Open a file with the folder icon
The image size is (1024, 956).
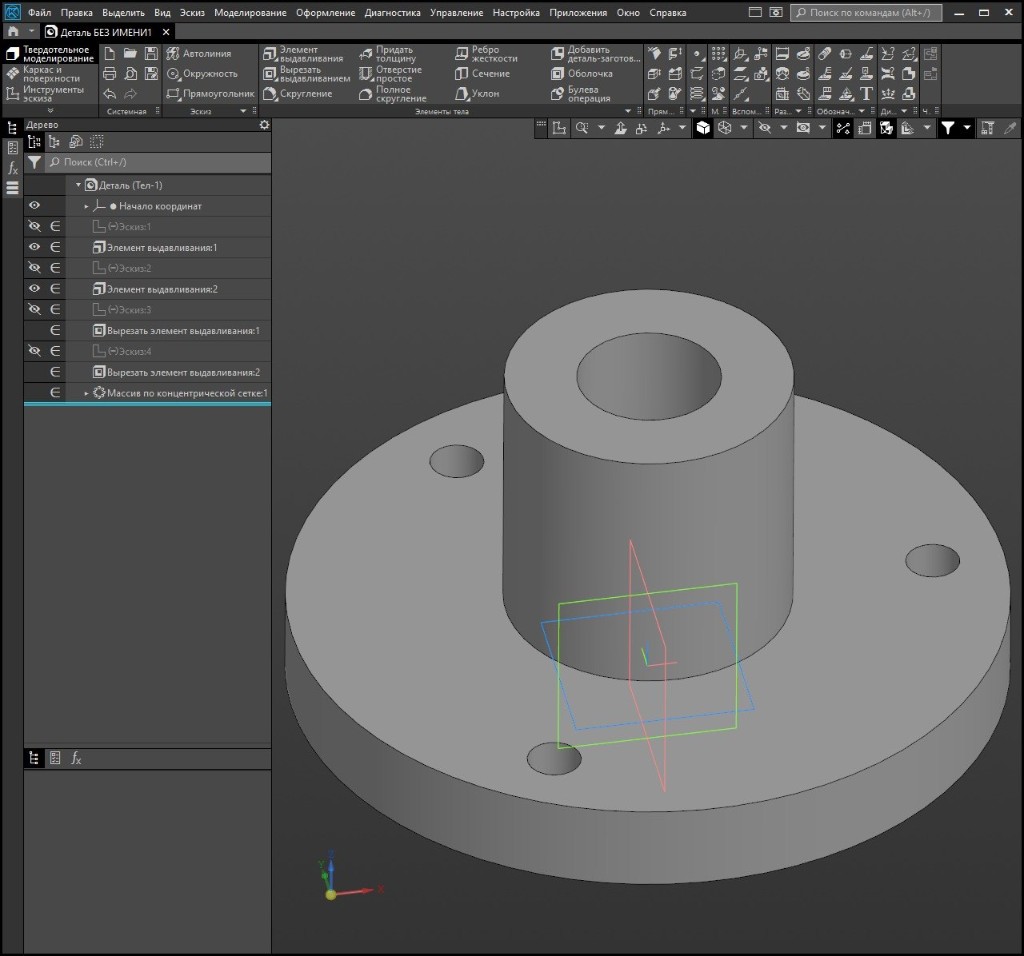130,54
